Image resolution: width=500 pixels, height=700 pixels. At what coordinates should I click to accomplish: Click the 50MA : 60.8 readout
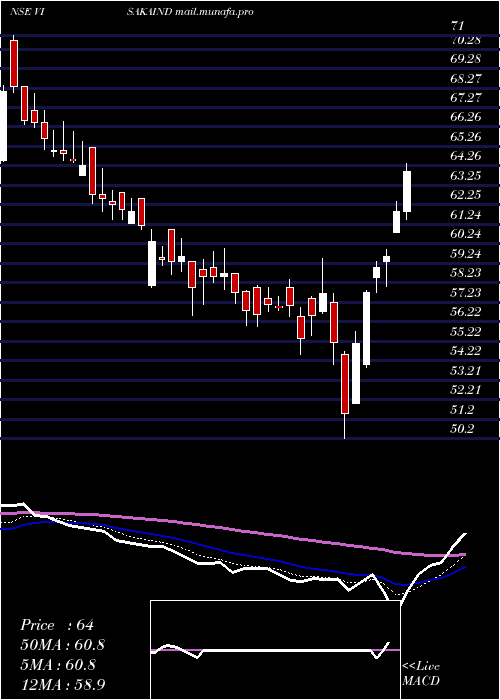coord(63,645)
